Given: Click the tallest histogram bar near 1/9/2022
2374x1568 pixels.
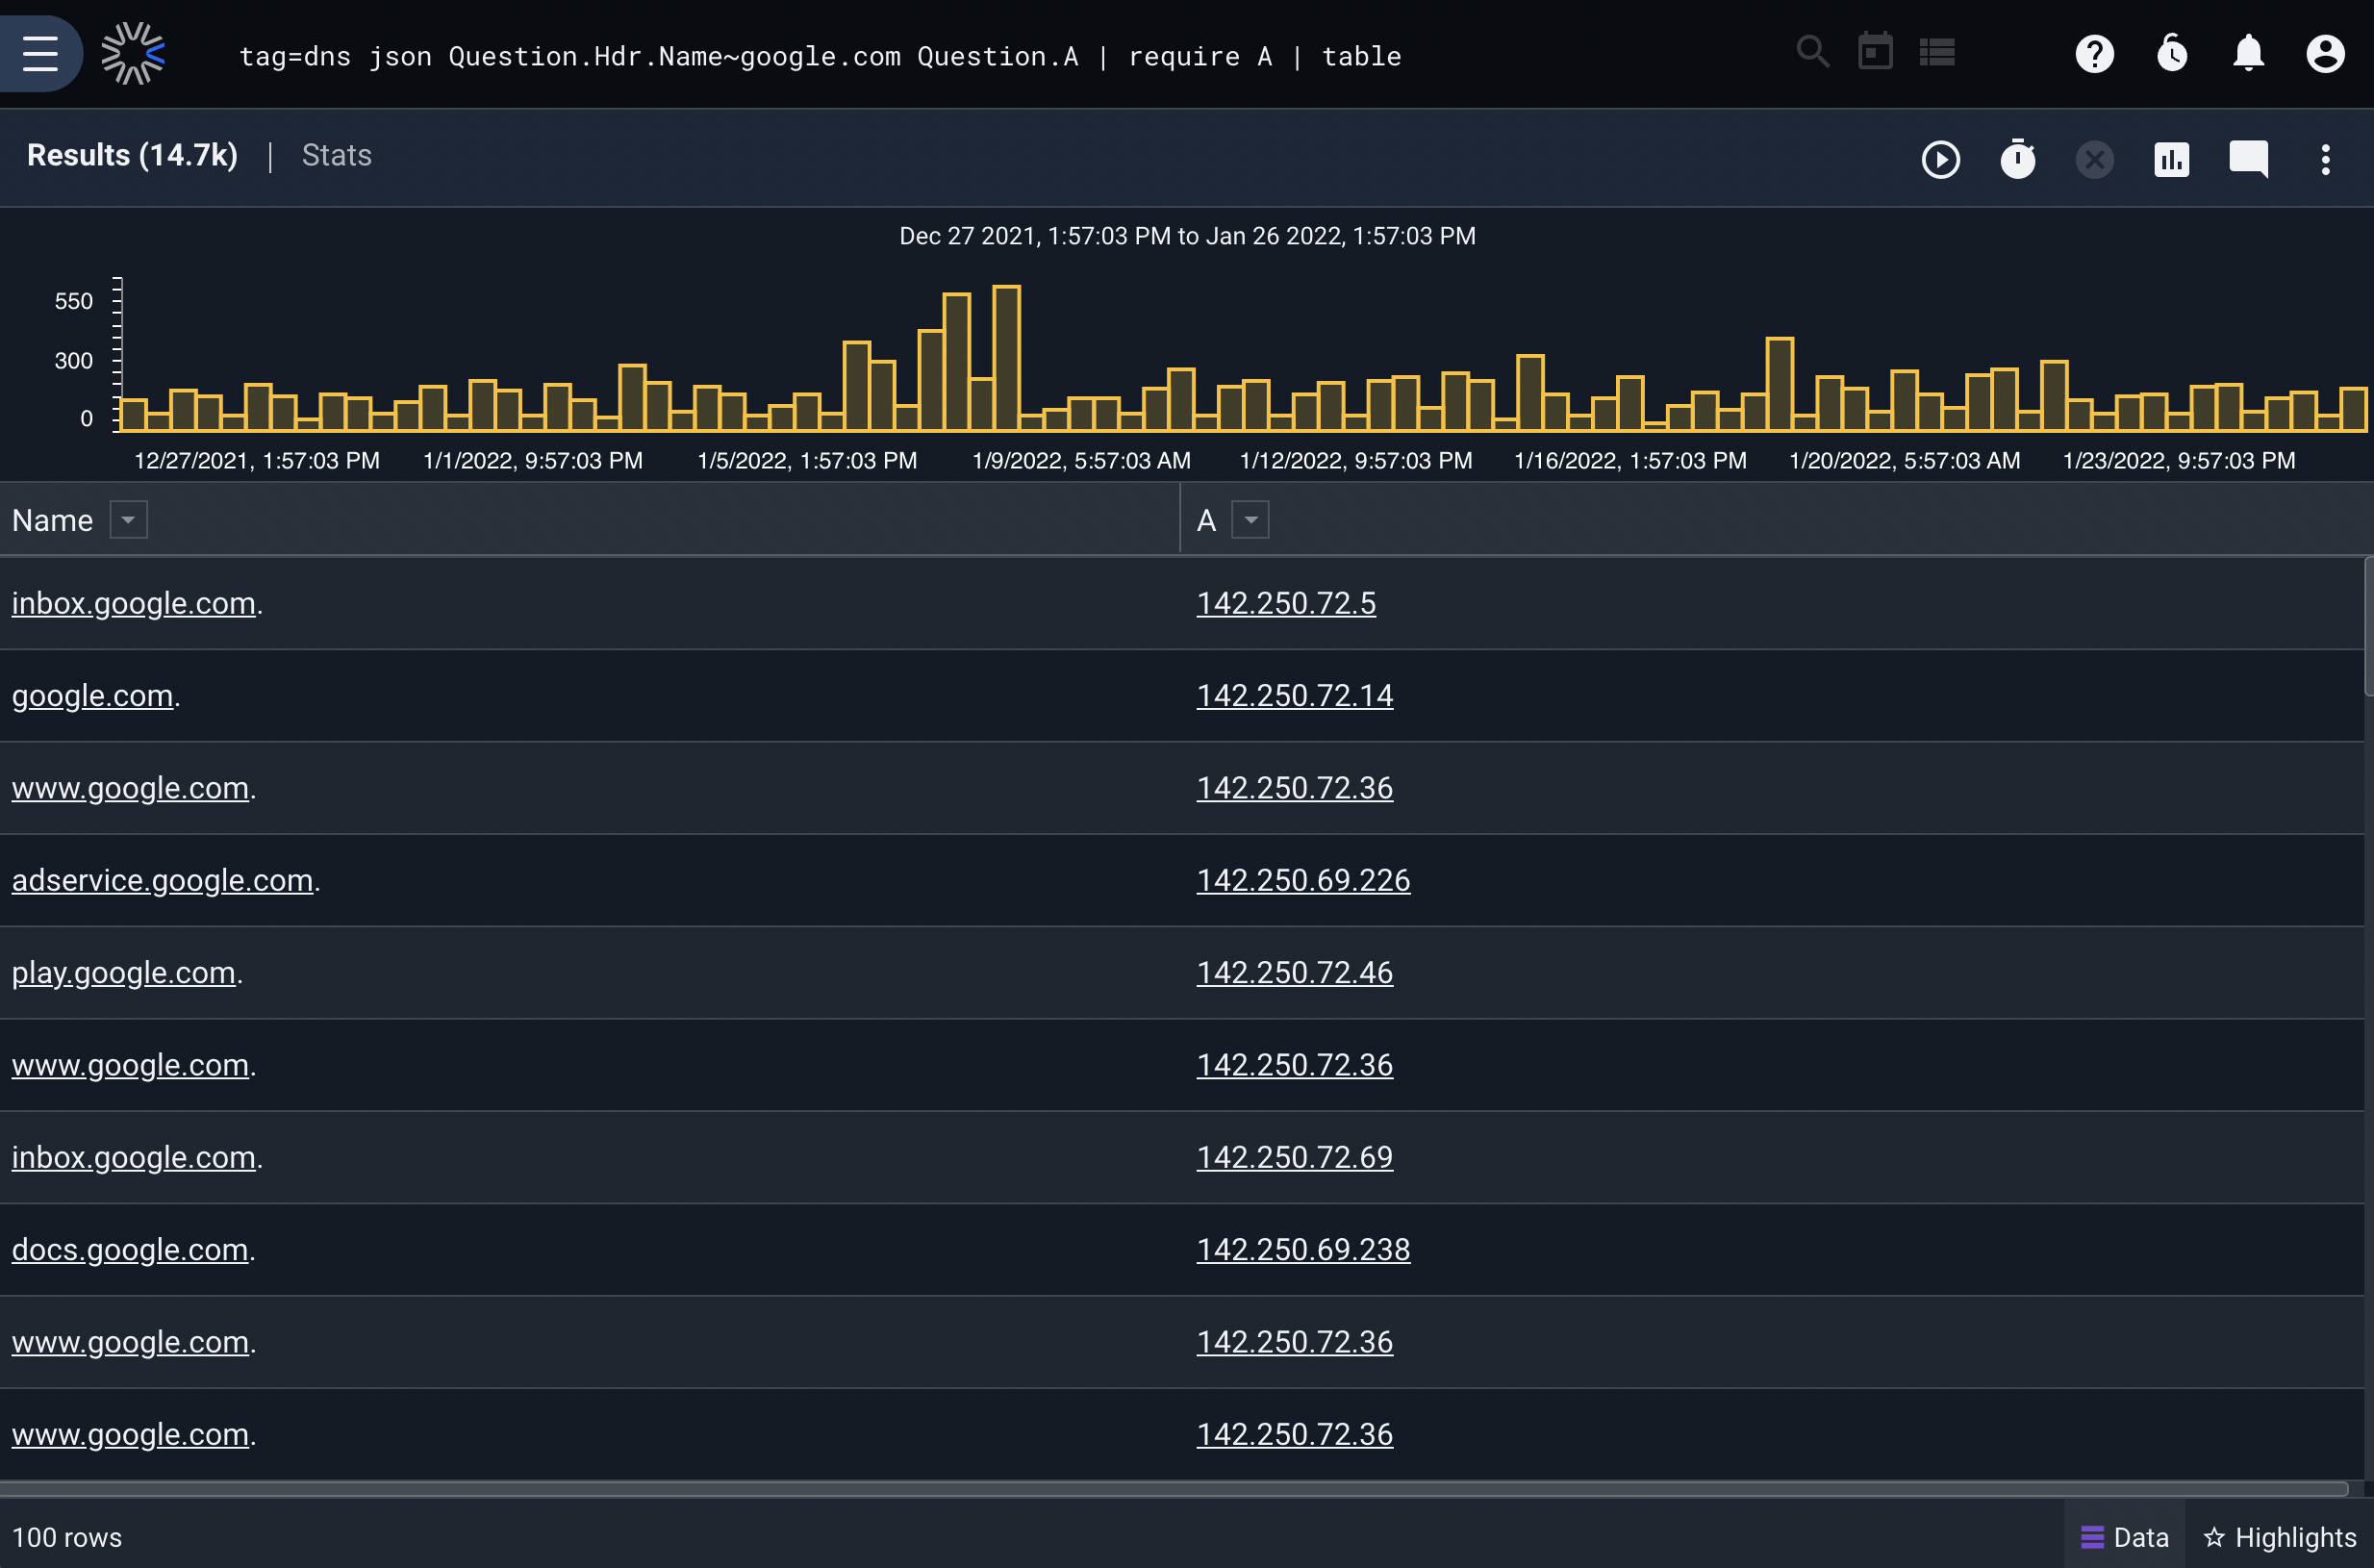Looking at the screenshot, I should (1006, 358).
